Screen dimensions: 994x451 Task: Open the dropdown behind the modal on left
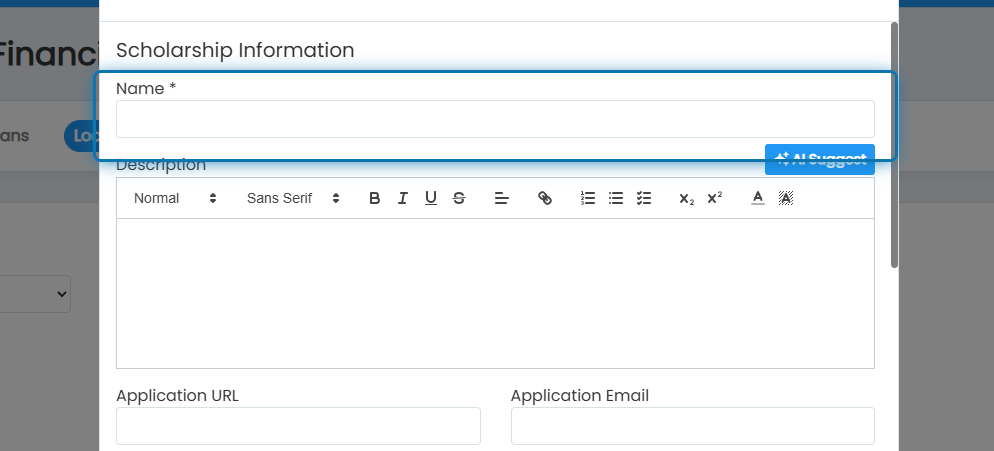pos(35,294)
